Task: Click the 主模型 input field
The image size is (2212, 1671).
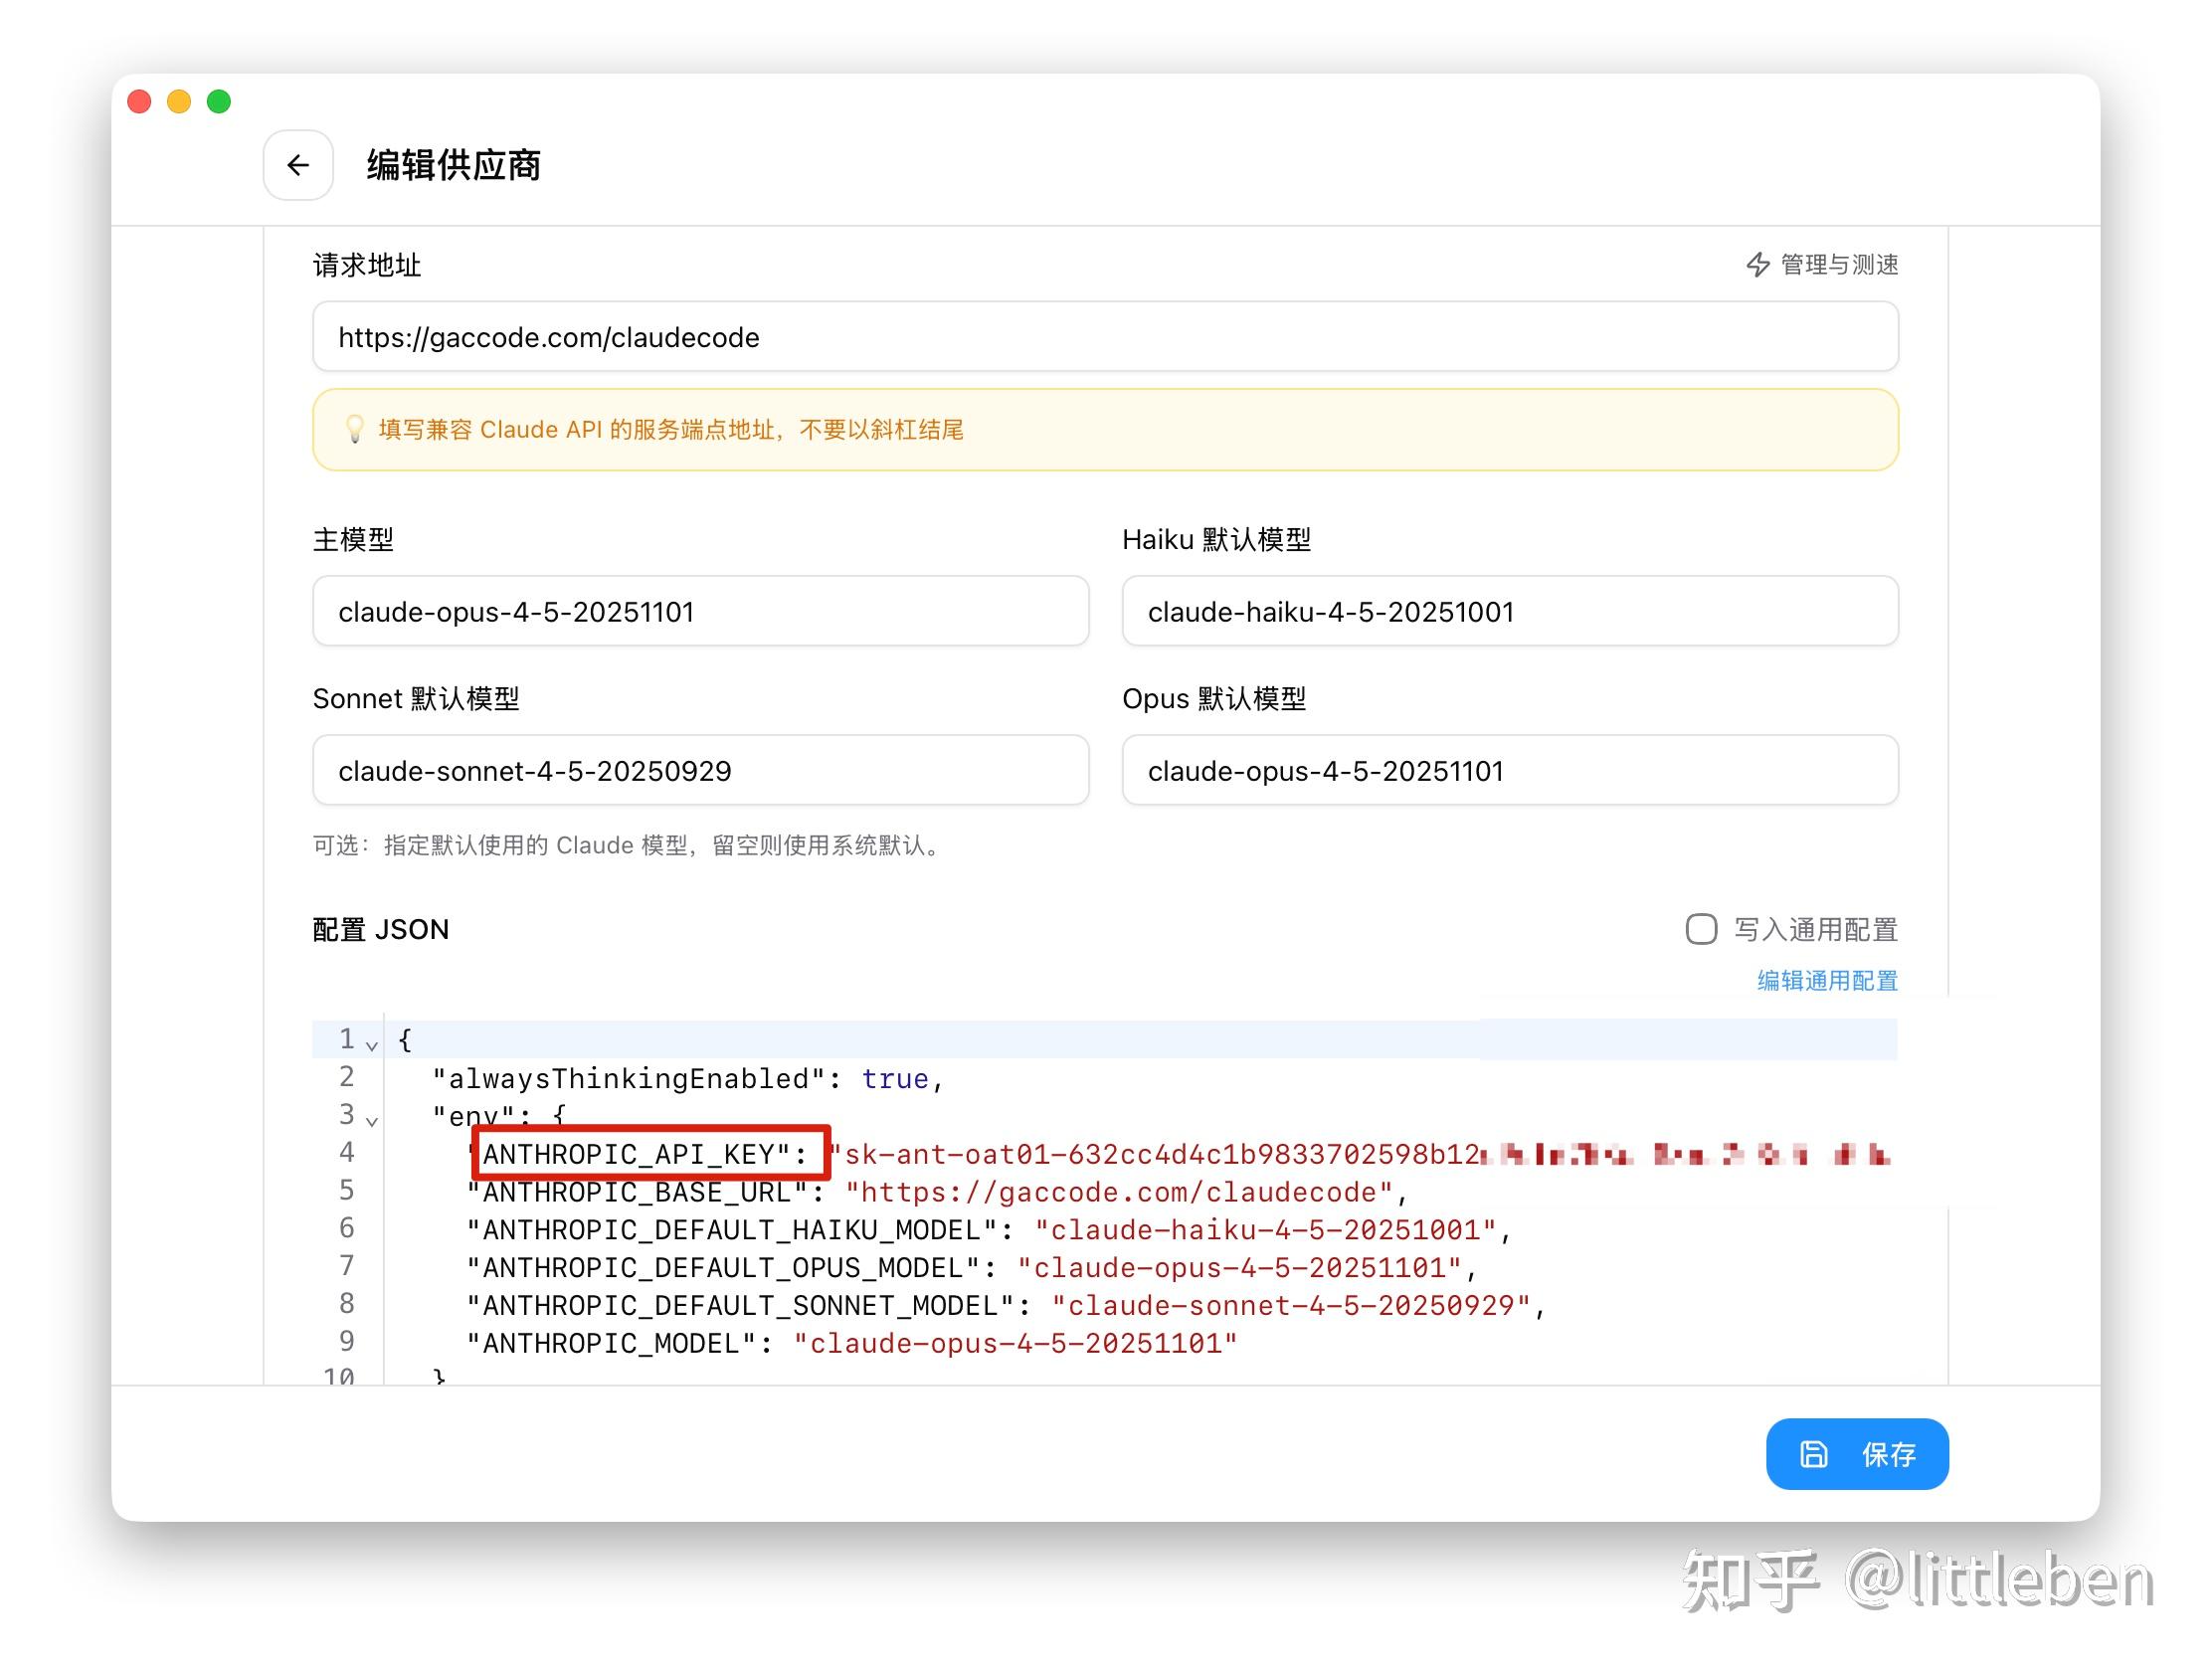Action: [700, 611]
